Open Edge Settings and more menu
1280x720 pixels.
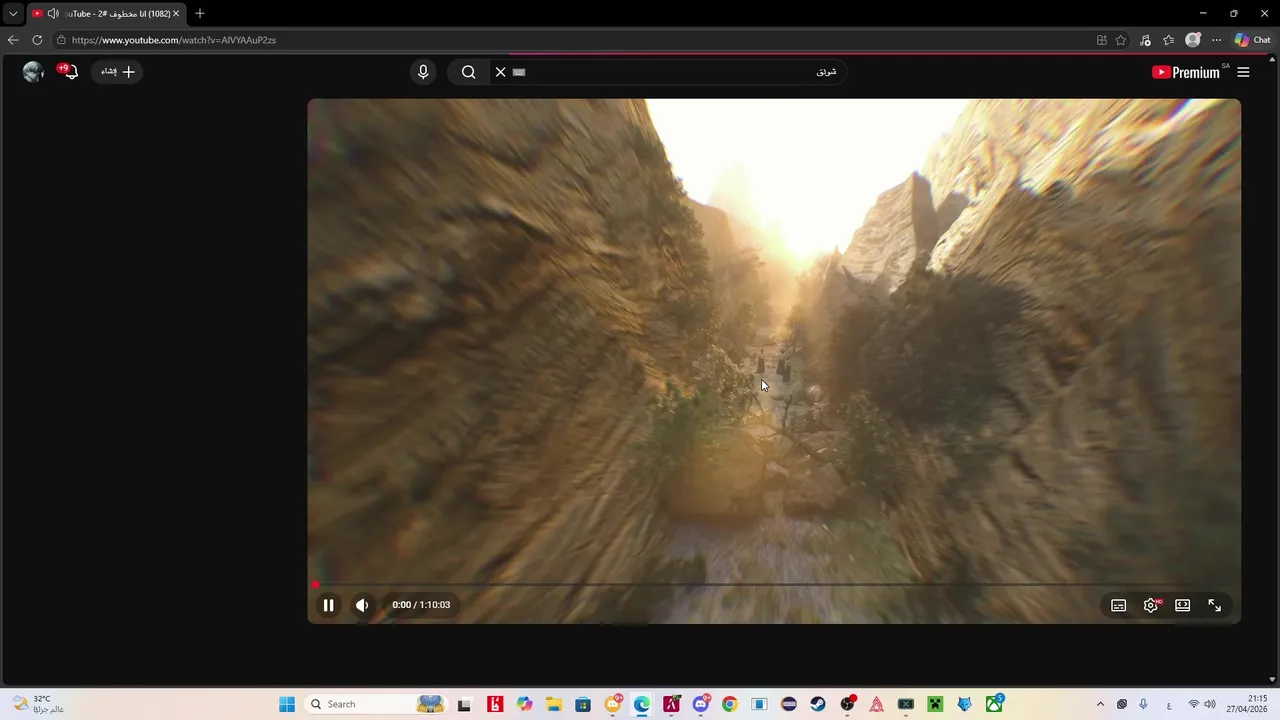coord(1216,40)
